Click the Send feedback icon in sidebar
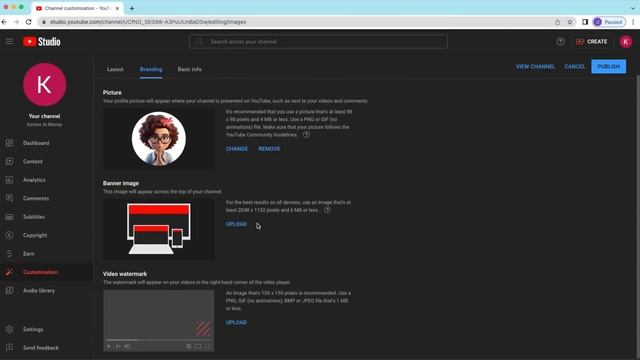Image resolution: width=640 pixels, height=360 pixels. [9, 347]
